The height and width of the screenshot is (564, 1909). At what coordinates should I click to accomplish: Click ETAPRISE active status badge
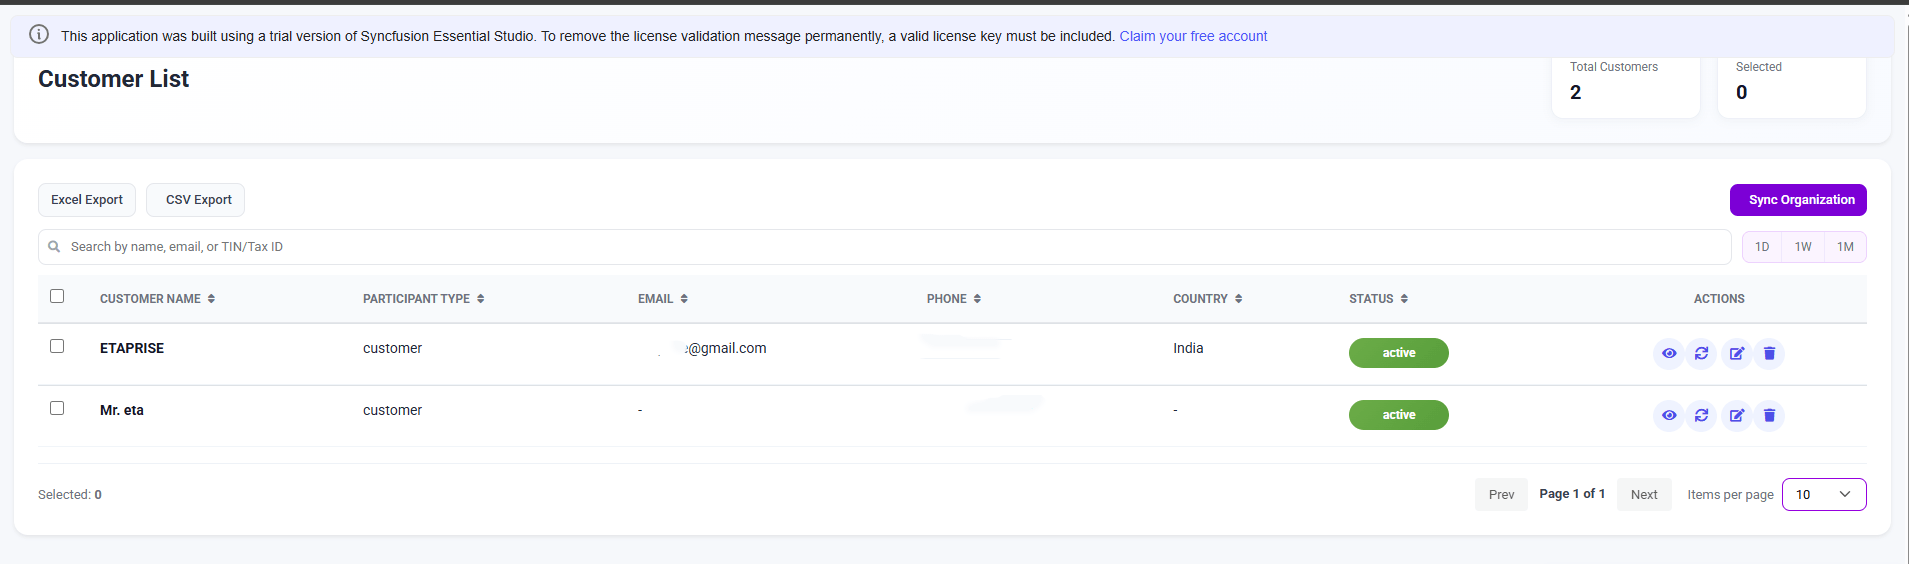coord(1399,353)
